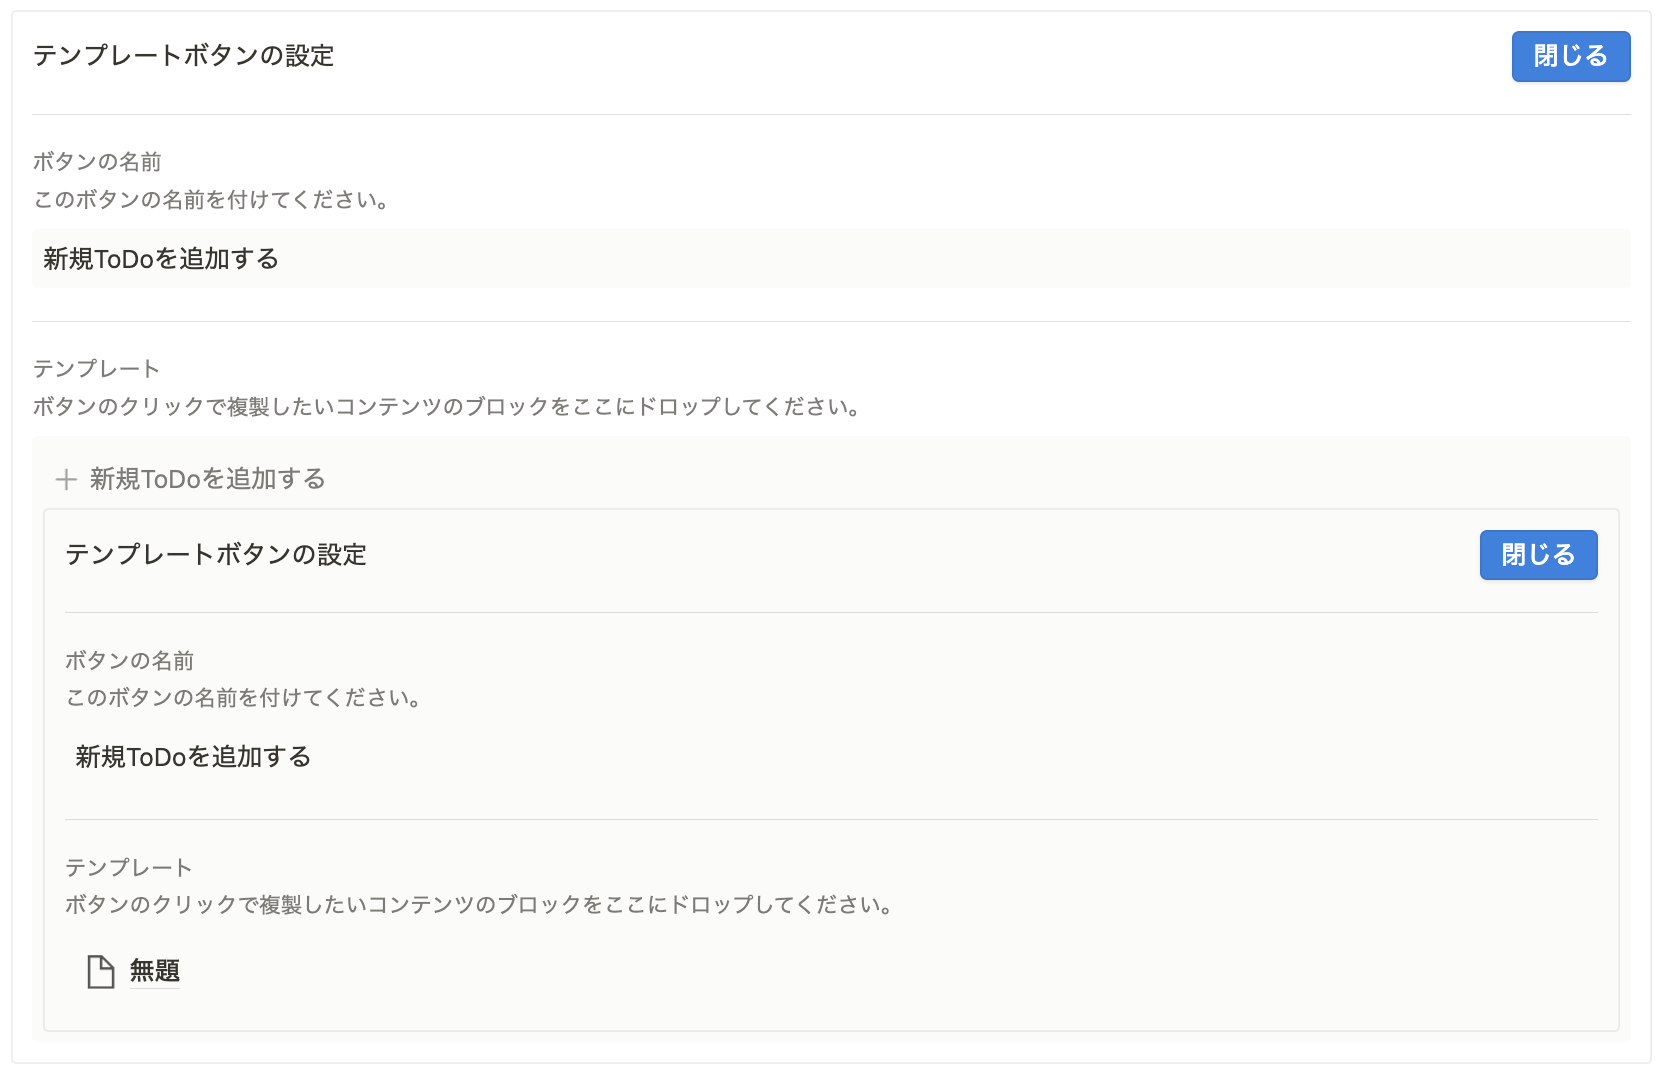Click the 新規ToDoを追加する template button label
Viewport: 1668px width, 1070px height.
pyautogui.click(x=208, y=479)
